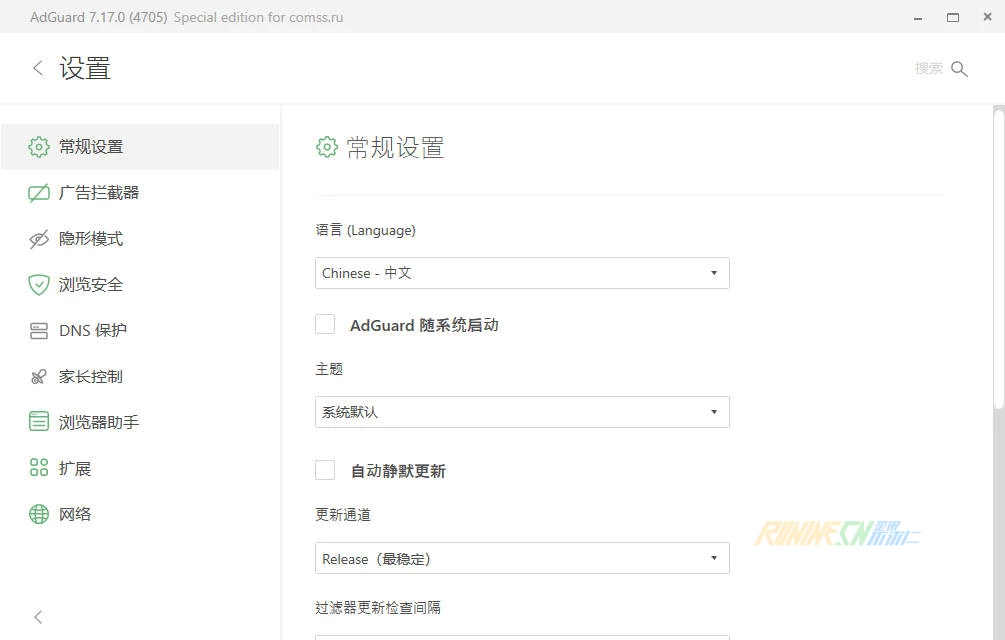Viewport: 1005px width, 640px height.
Task: Open the DNS 保护 settings section
Action: pyautogui.click(x=93, y=331)
